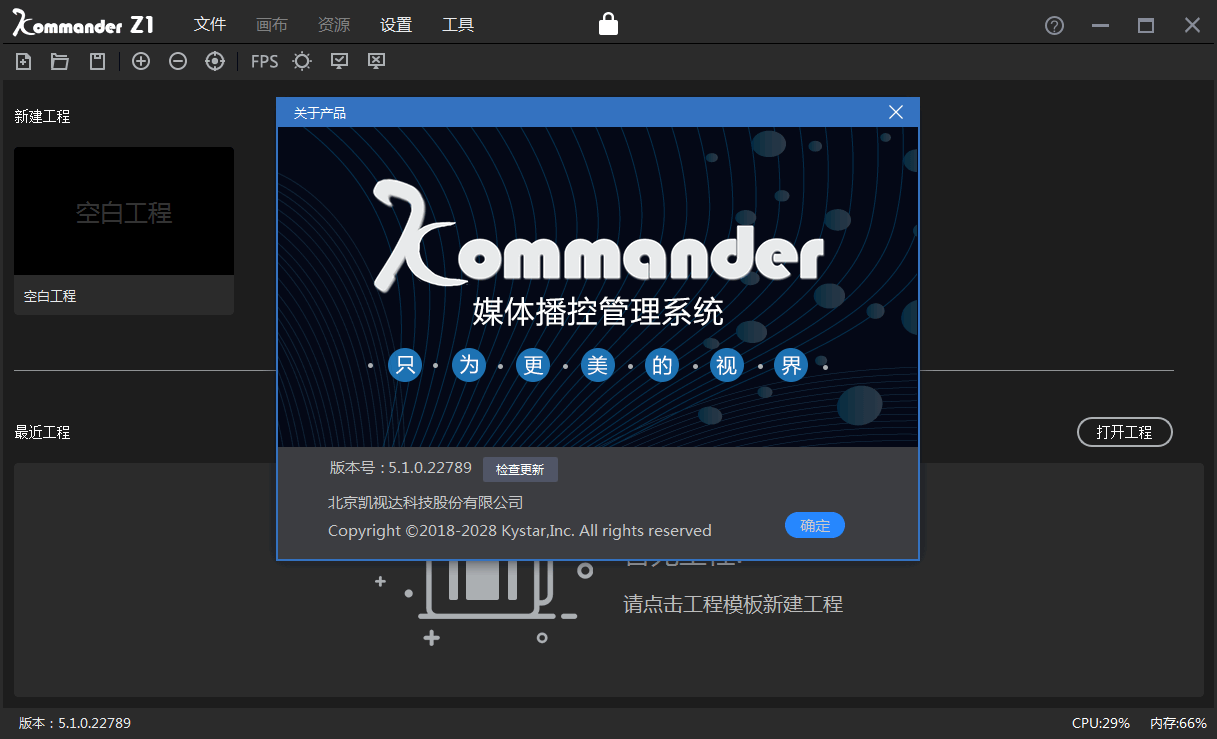Click 检查更新 to check for updates
The width and height of the screenshot is (1217, 739).
pyautogui.click(x=520, y=469)
